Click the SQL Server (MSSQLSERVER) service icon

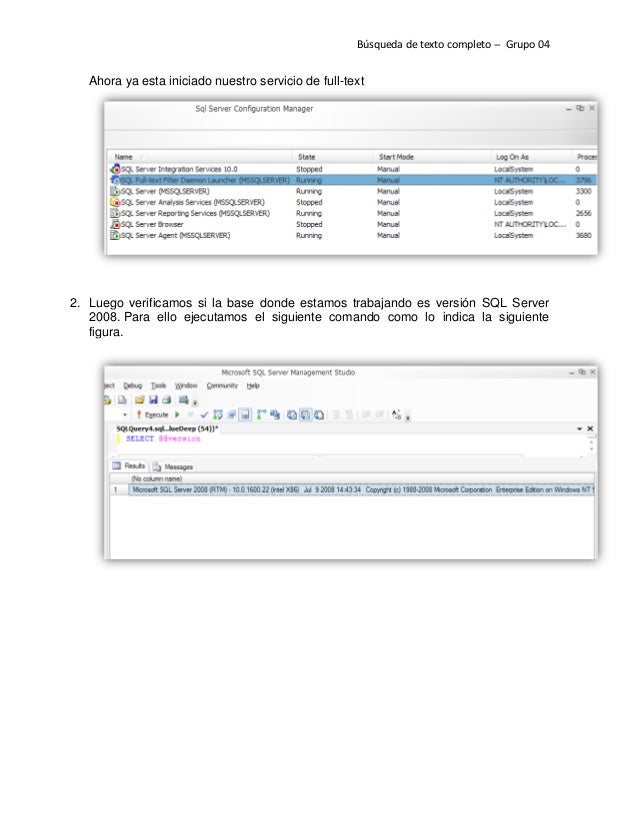click(115, 191)
